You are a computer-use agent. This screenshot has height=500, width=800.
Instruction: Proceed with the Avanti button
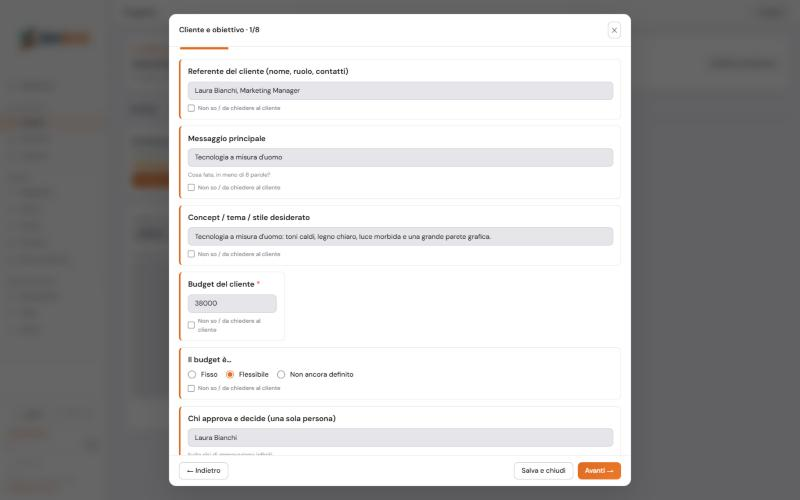pyautogui.click(x=599, y=471)
